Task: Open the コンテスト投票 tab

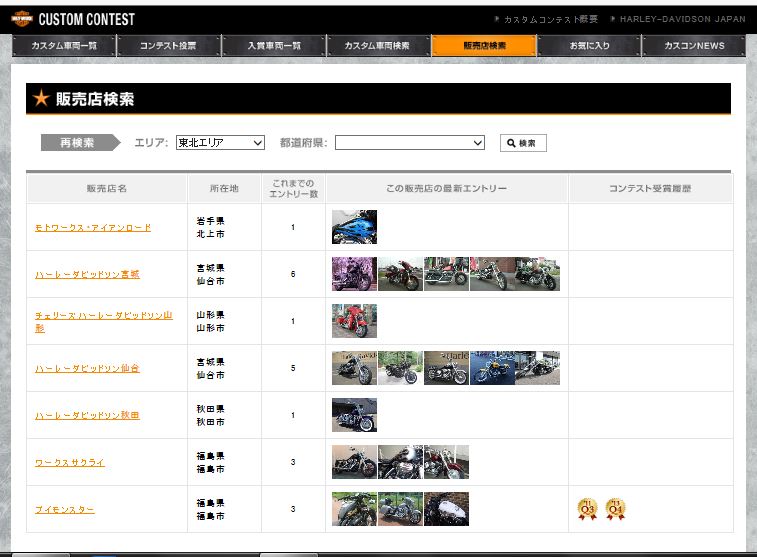Action: point(168,46)
